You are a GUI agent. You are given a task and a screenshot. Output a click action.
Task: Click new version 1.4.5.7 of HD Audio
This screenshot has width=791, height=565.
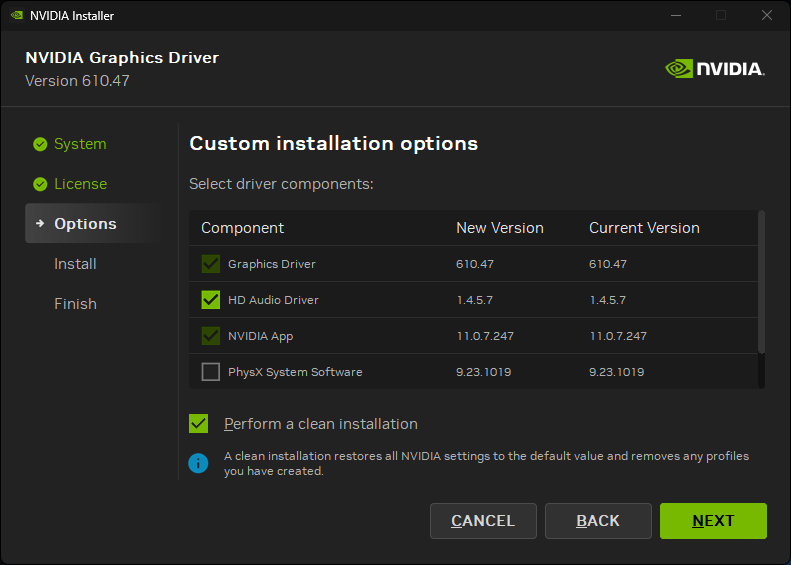pos(475,300)
